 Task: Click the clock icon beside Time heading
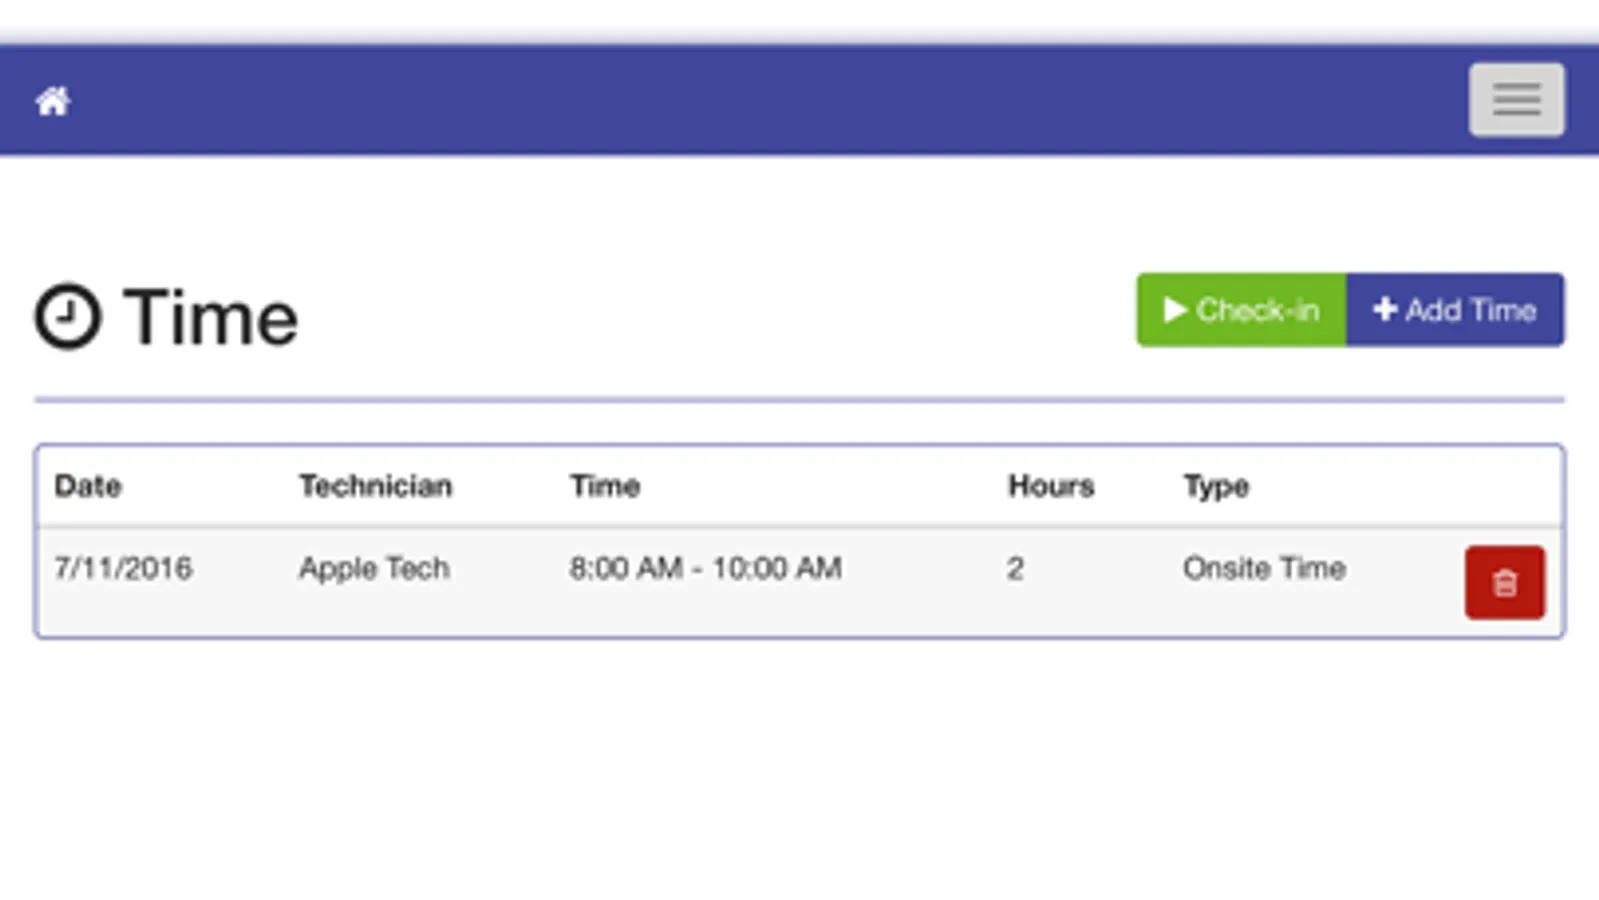pos(68,317)
